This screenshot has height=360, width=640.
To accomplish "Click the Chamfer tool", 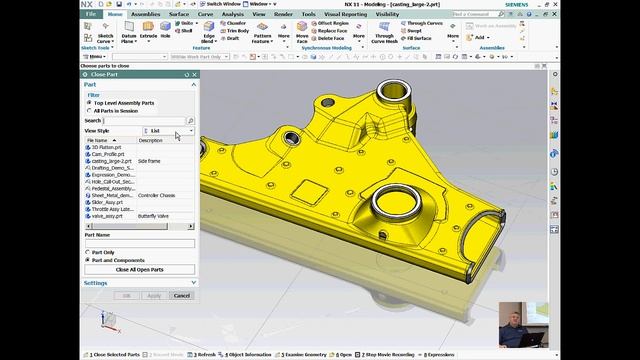I will (x=233, y=23).
